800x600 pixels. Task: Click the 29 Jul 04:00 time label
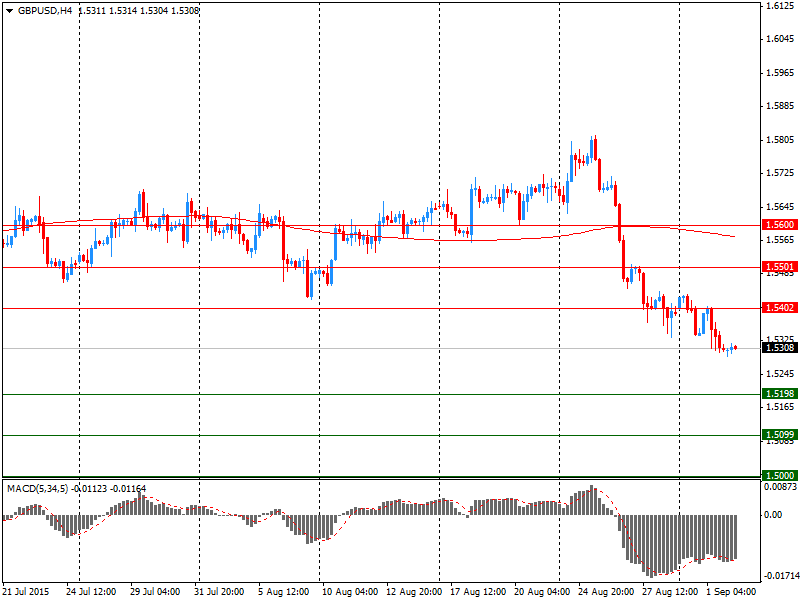pos(155,592)
